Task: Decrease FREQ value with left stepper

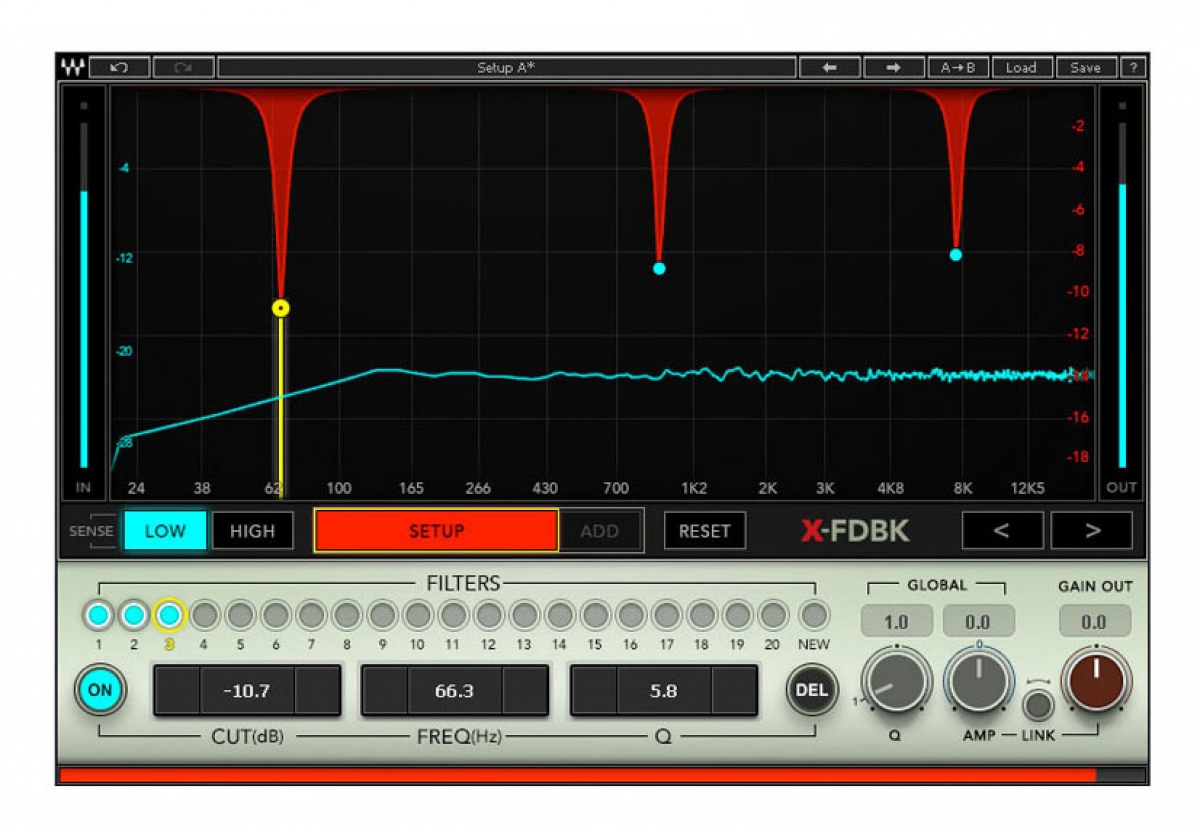Action: (x=385, y=690)
